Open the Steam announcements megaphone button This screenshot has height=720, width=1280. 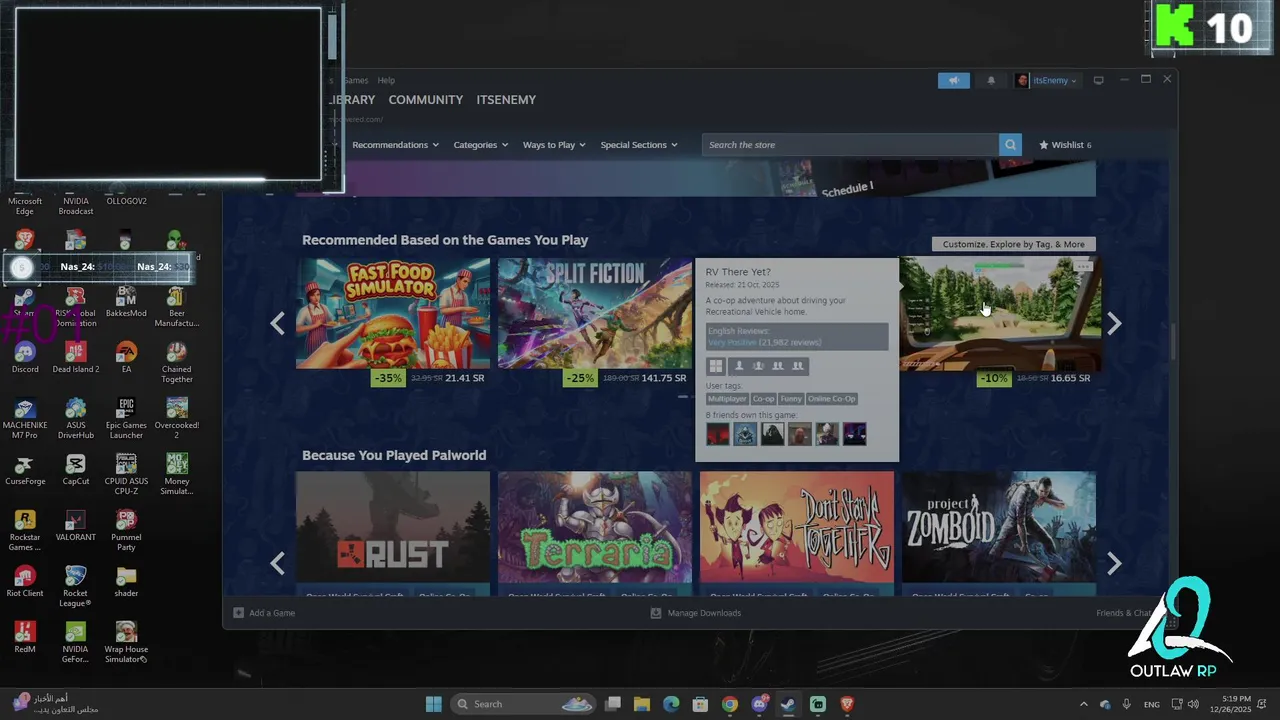coord(953,80)
